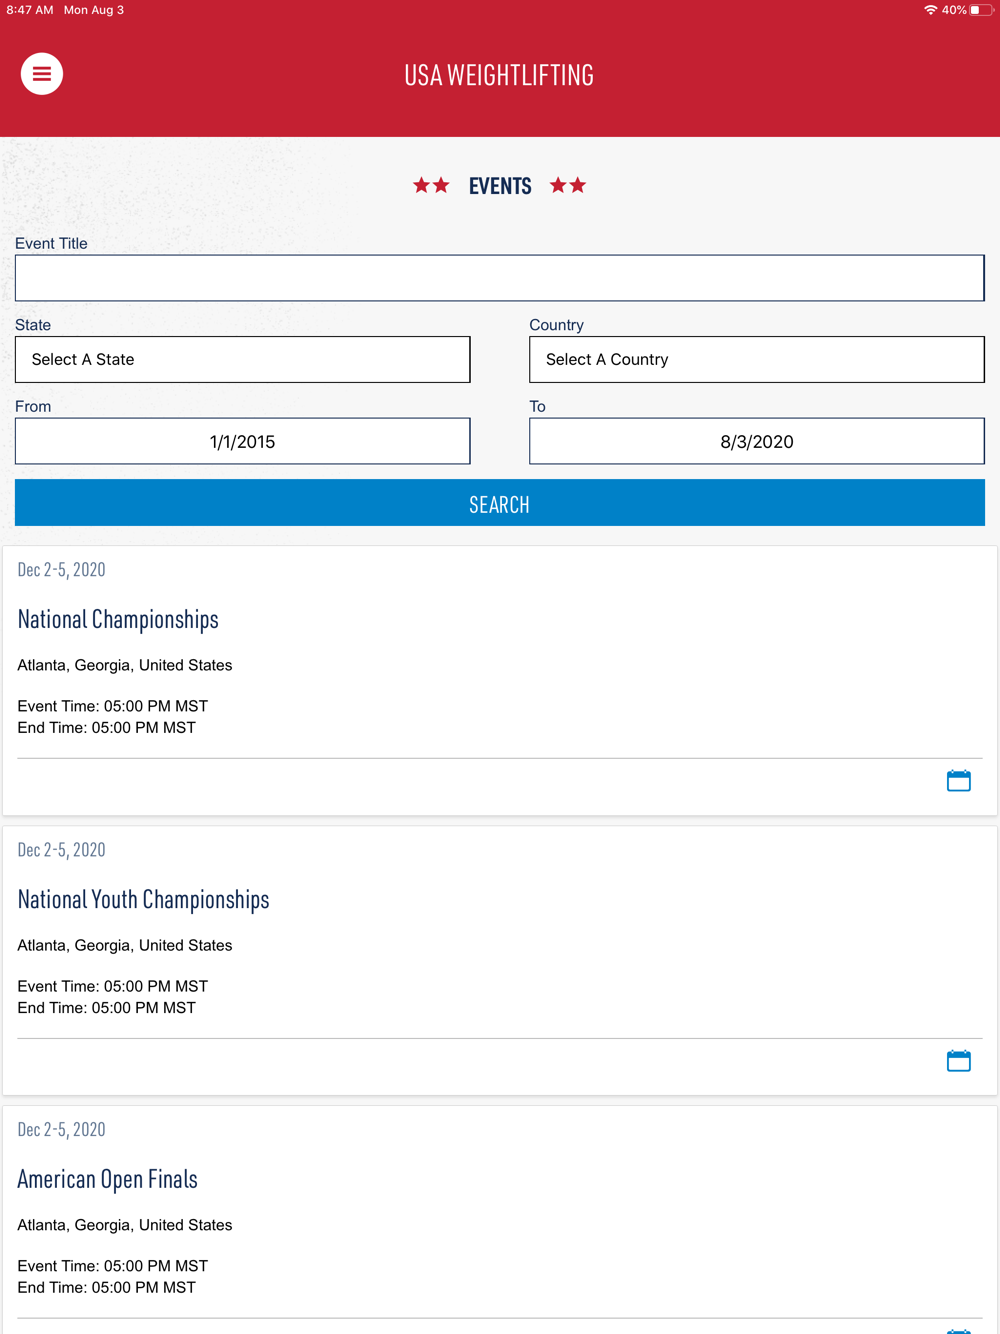Tap the National Championships date Dec 2-5, 2020
Viewport: 1000px width, 1334px height.
click(x=61, y=569)
